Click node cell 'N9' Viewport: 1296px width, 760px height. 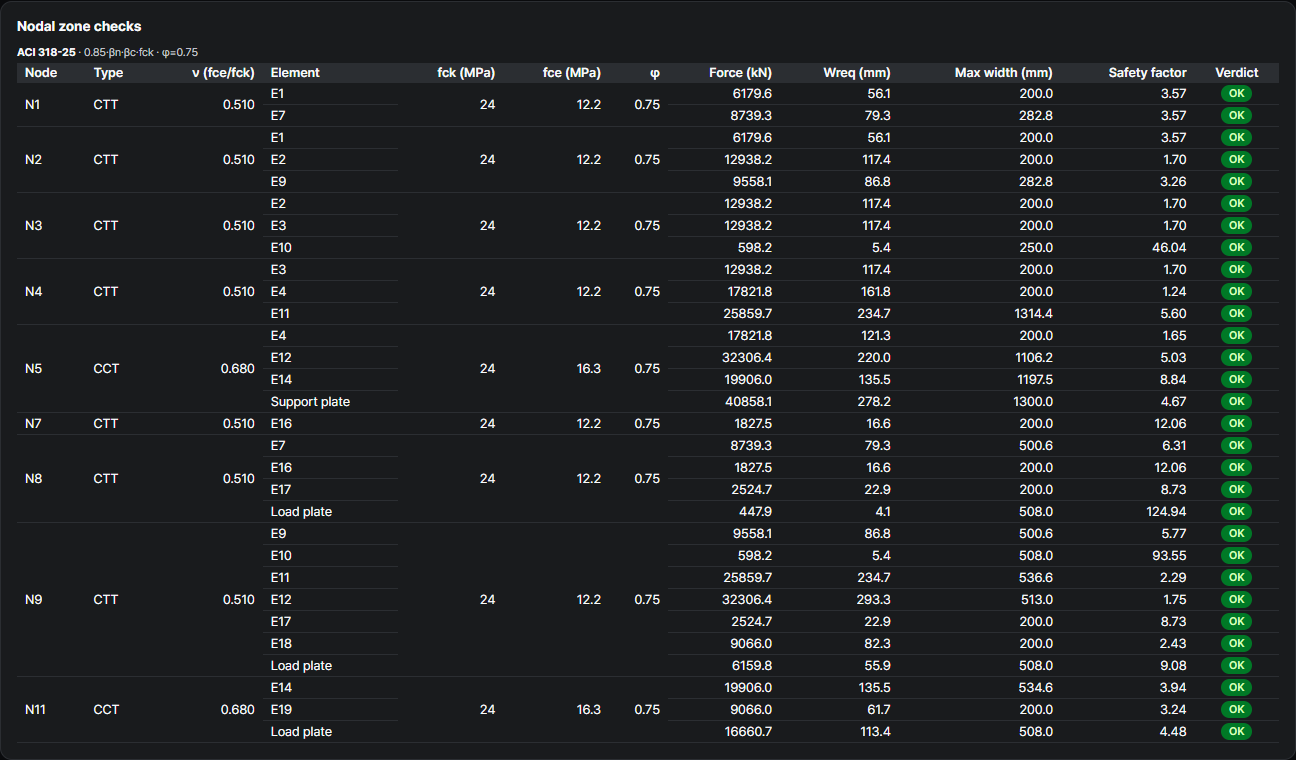click(34, 599)
